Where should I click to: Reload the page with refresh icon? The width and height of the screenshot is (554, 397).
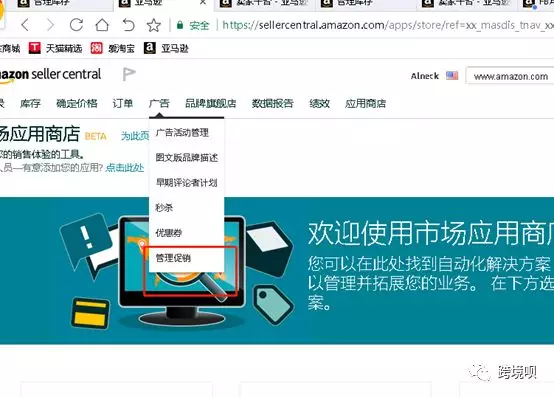click(76, 25)
